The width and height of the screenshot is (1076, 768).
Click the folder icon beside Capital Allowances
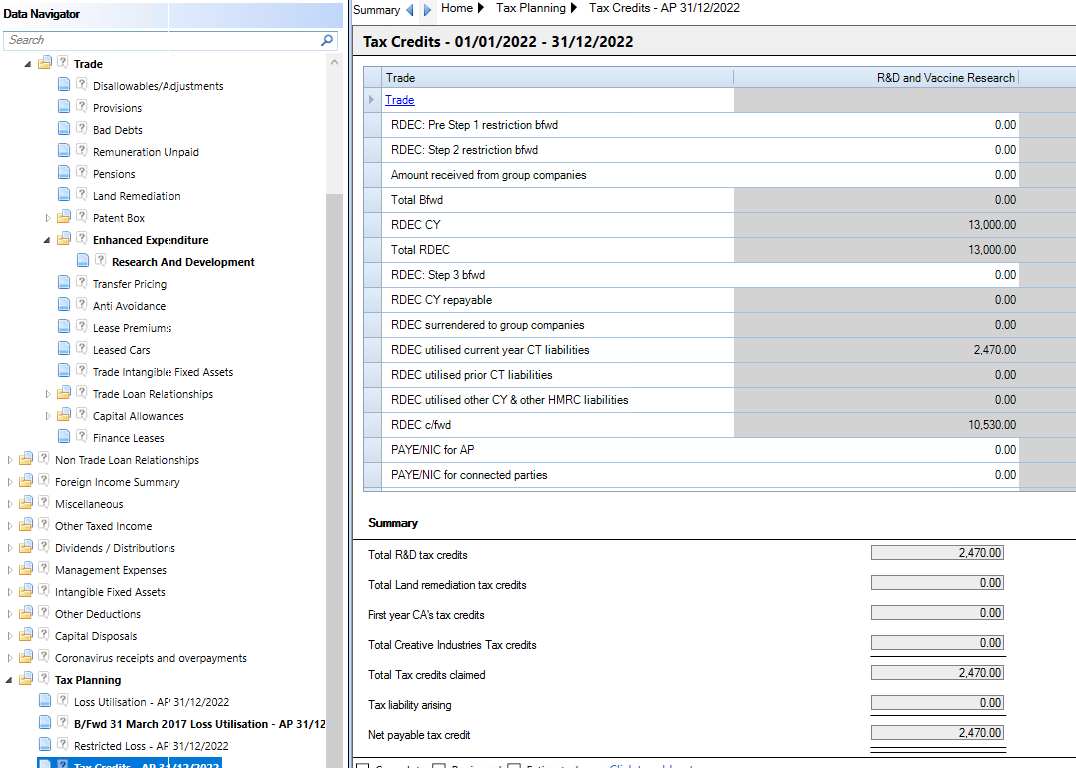tap(64, 415)
